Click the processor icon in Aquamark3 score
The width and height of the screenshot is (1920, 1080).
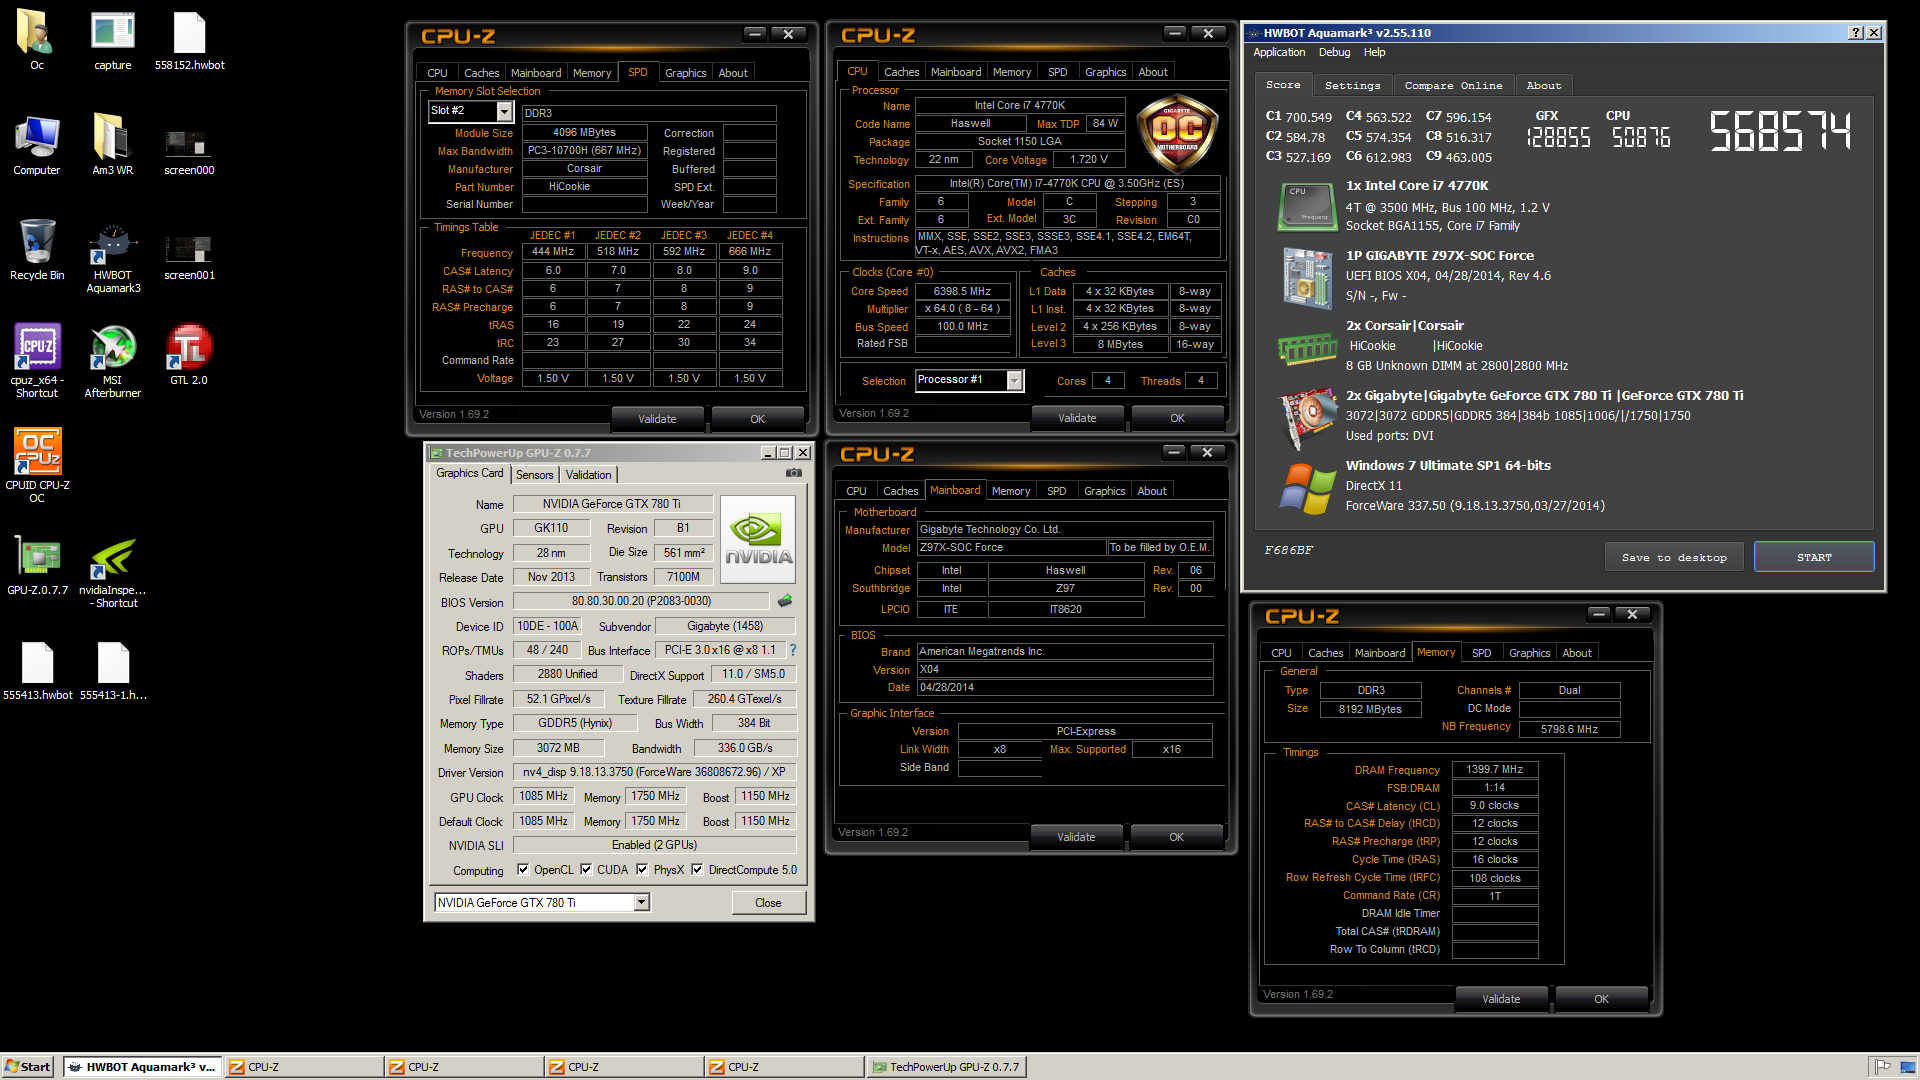pyautogui.click(x=1307, y=206)
